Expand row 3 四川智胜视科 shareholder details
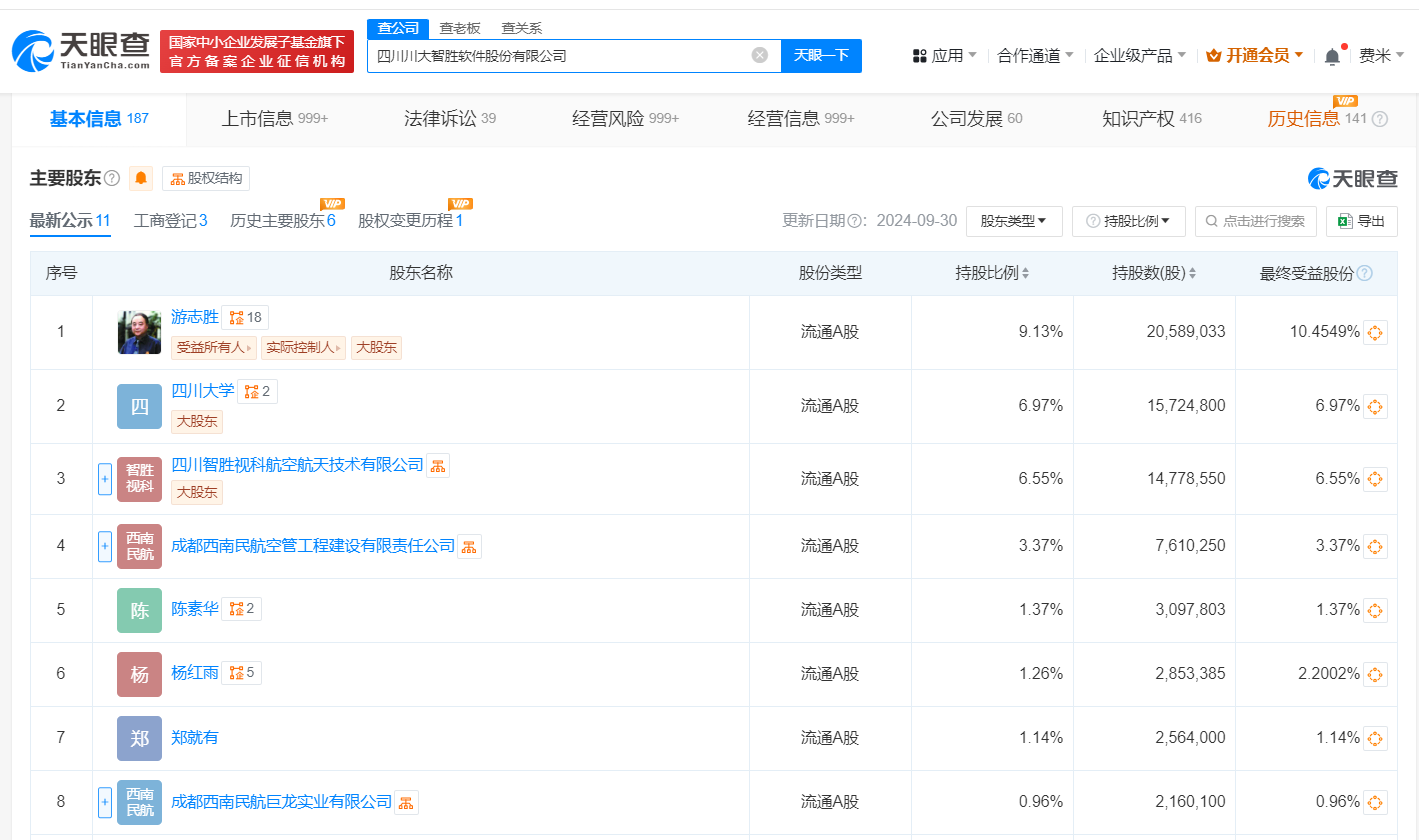Image resolution: width=1419 pixels, height=840 pixels. click(104, 479)
